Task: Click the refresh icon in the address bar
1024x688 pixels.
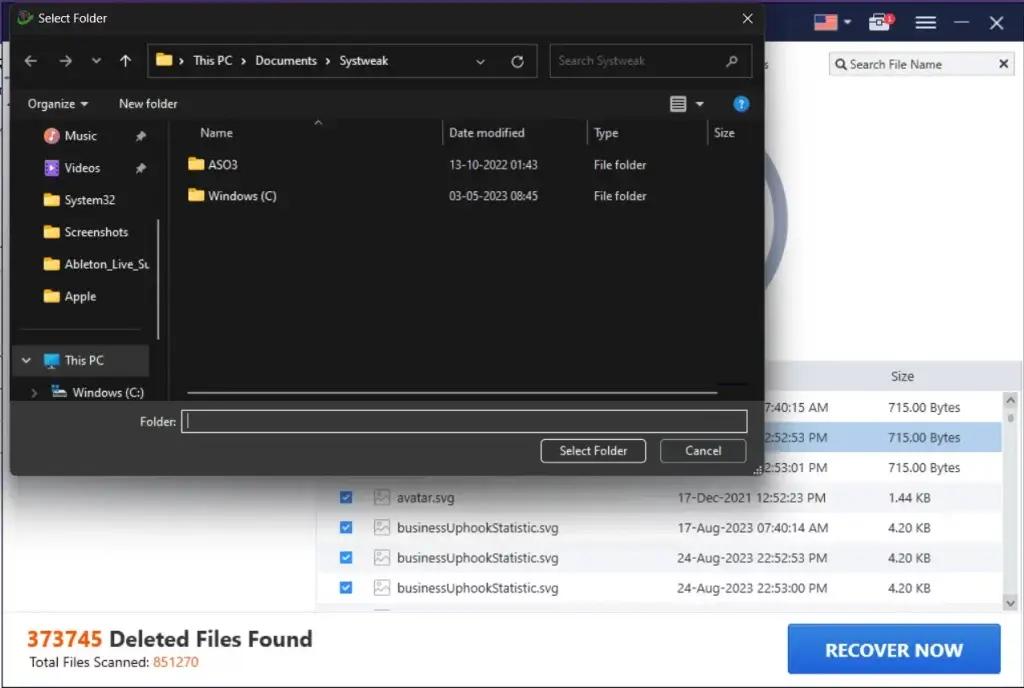Action: coord(518,61)
